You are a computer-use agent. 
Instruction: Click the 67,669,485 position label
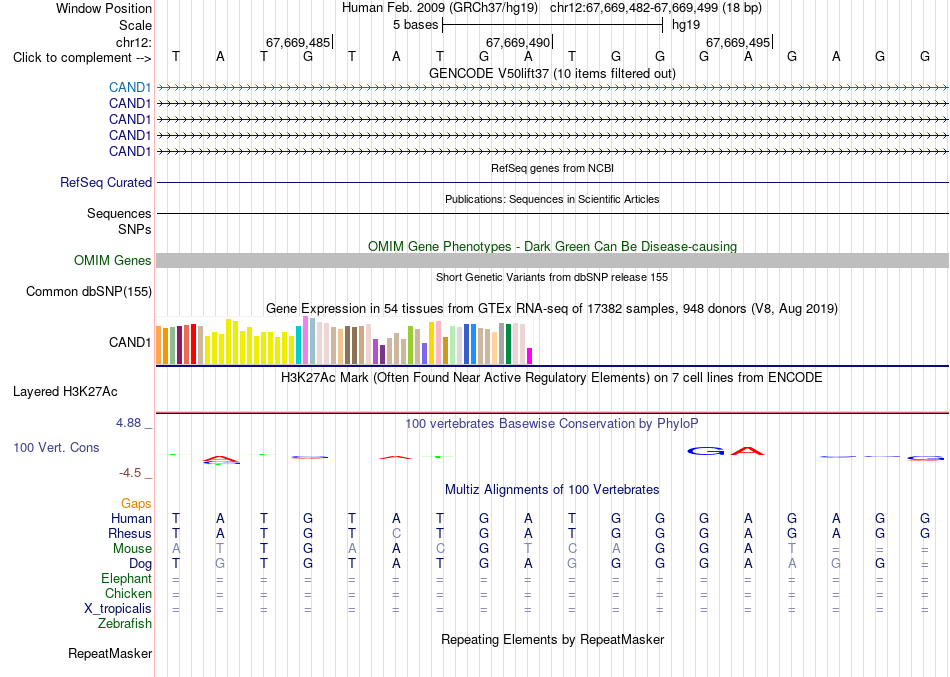pyautogui.click(x=298, y=42)
